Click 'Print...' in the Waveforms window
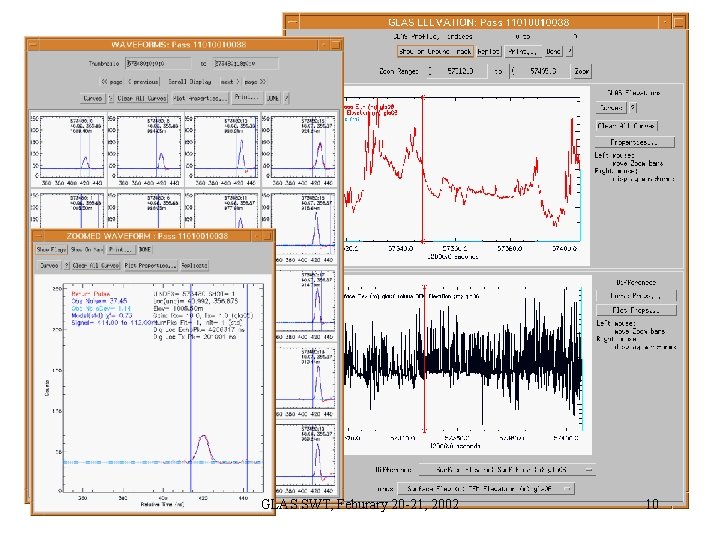Image resolution: width=720 pixels, height=540 pixels. pyautogui.click(x=247, y=97)
